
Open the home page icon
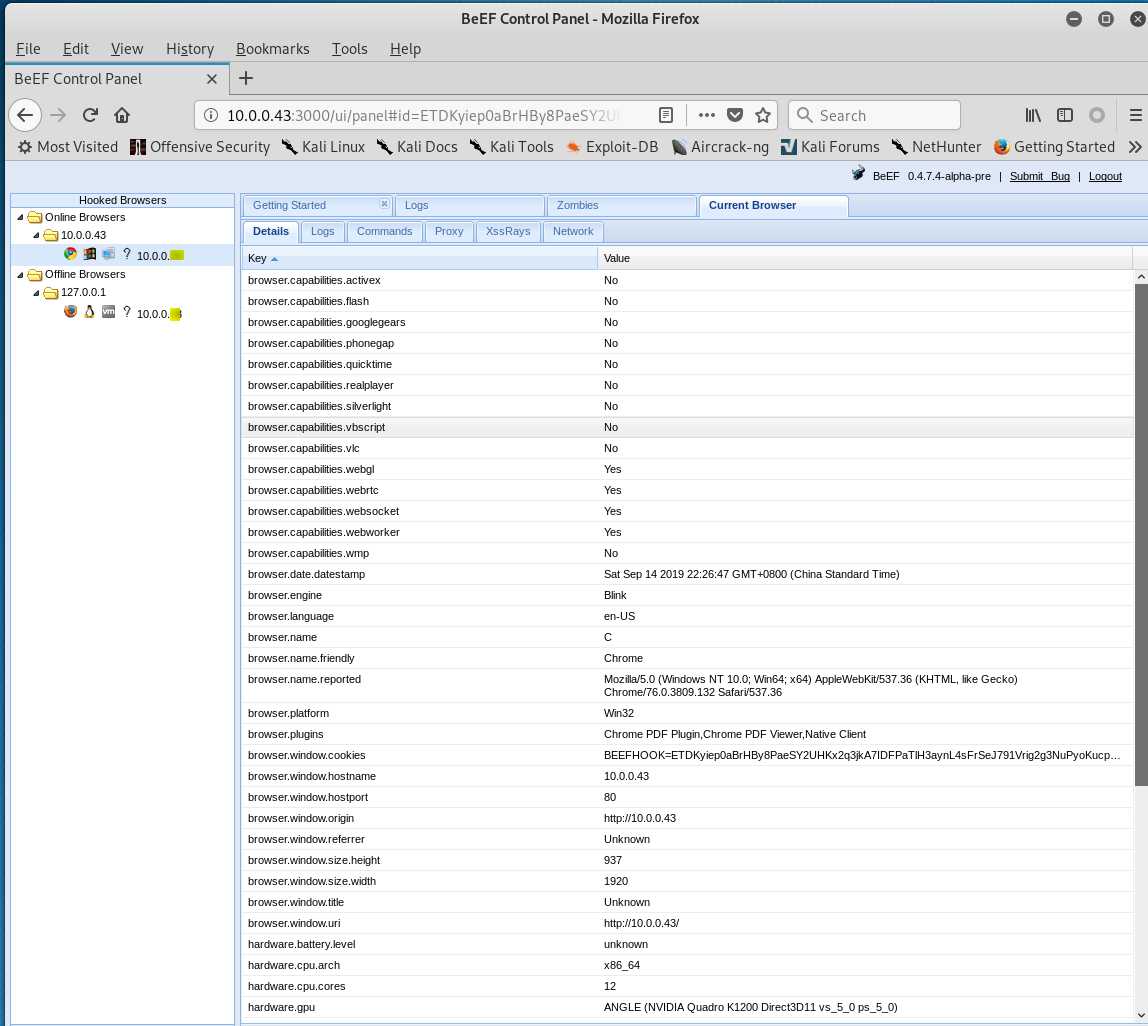(122, 115)
